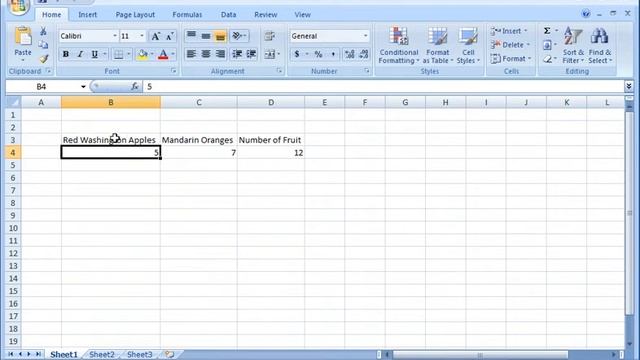Expand the Name Box dropdown
The image size is (640, 360).
pyautogui.click(x=83, y=87)
